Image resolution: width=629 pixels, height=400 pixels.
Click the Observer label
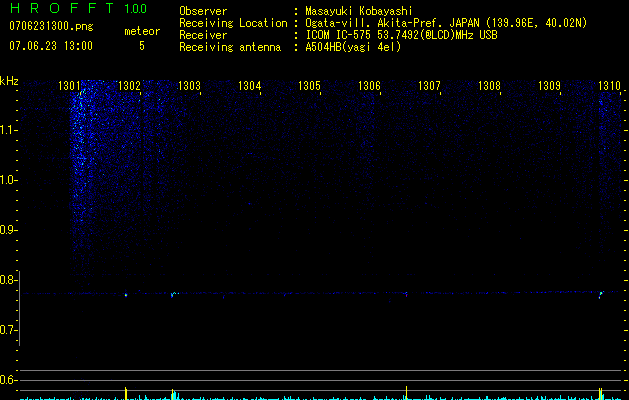pyautogui.click(x=203, y=11)
